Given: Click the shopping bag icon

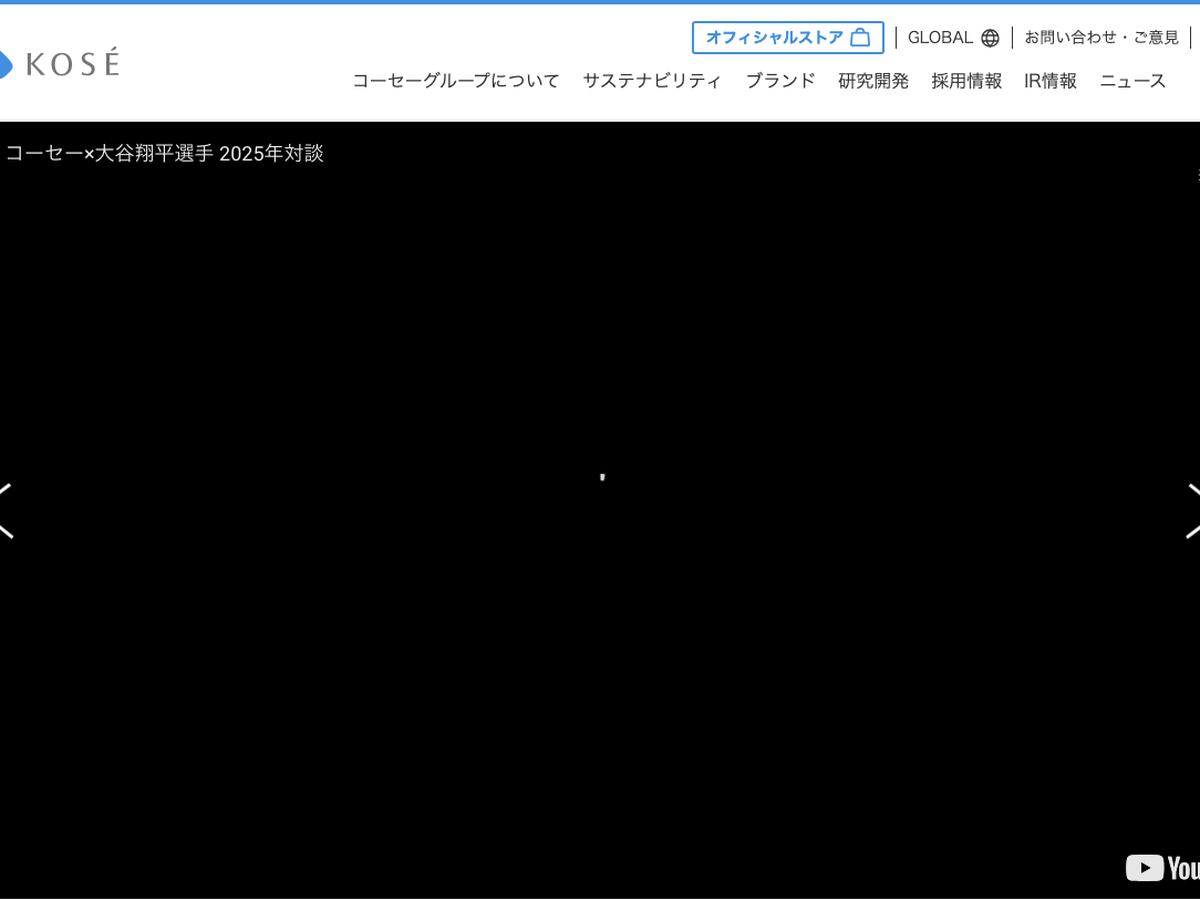Looking at the screenshot, I should coord(860,38).
